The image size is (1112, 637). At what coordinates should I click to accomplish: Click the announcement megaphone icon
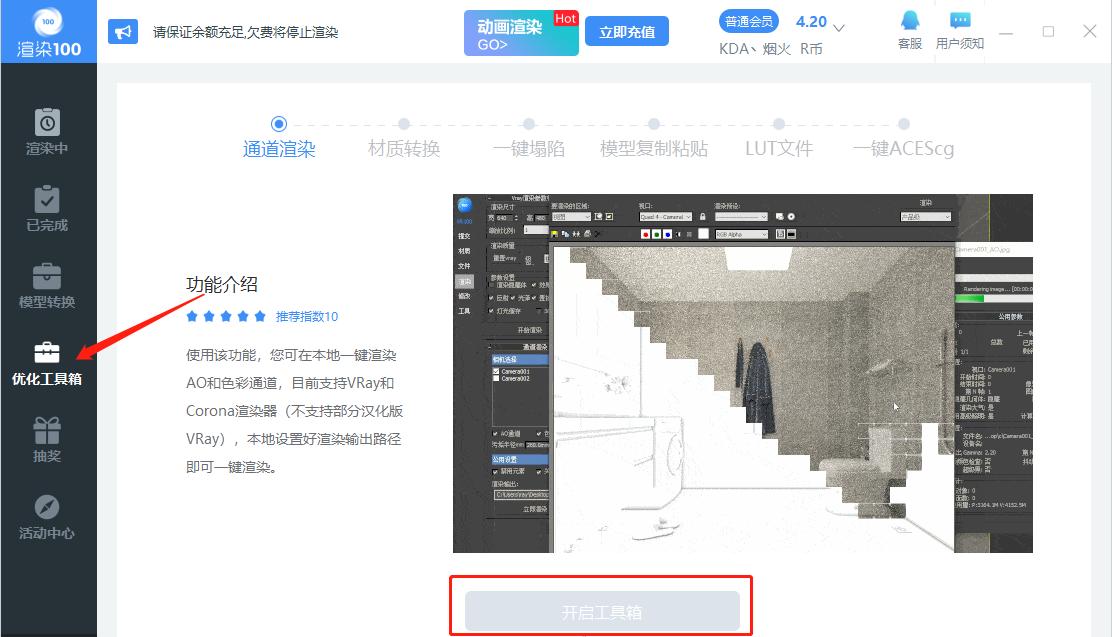(x=123, y=31)
